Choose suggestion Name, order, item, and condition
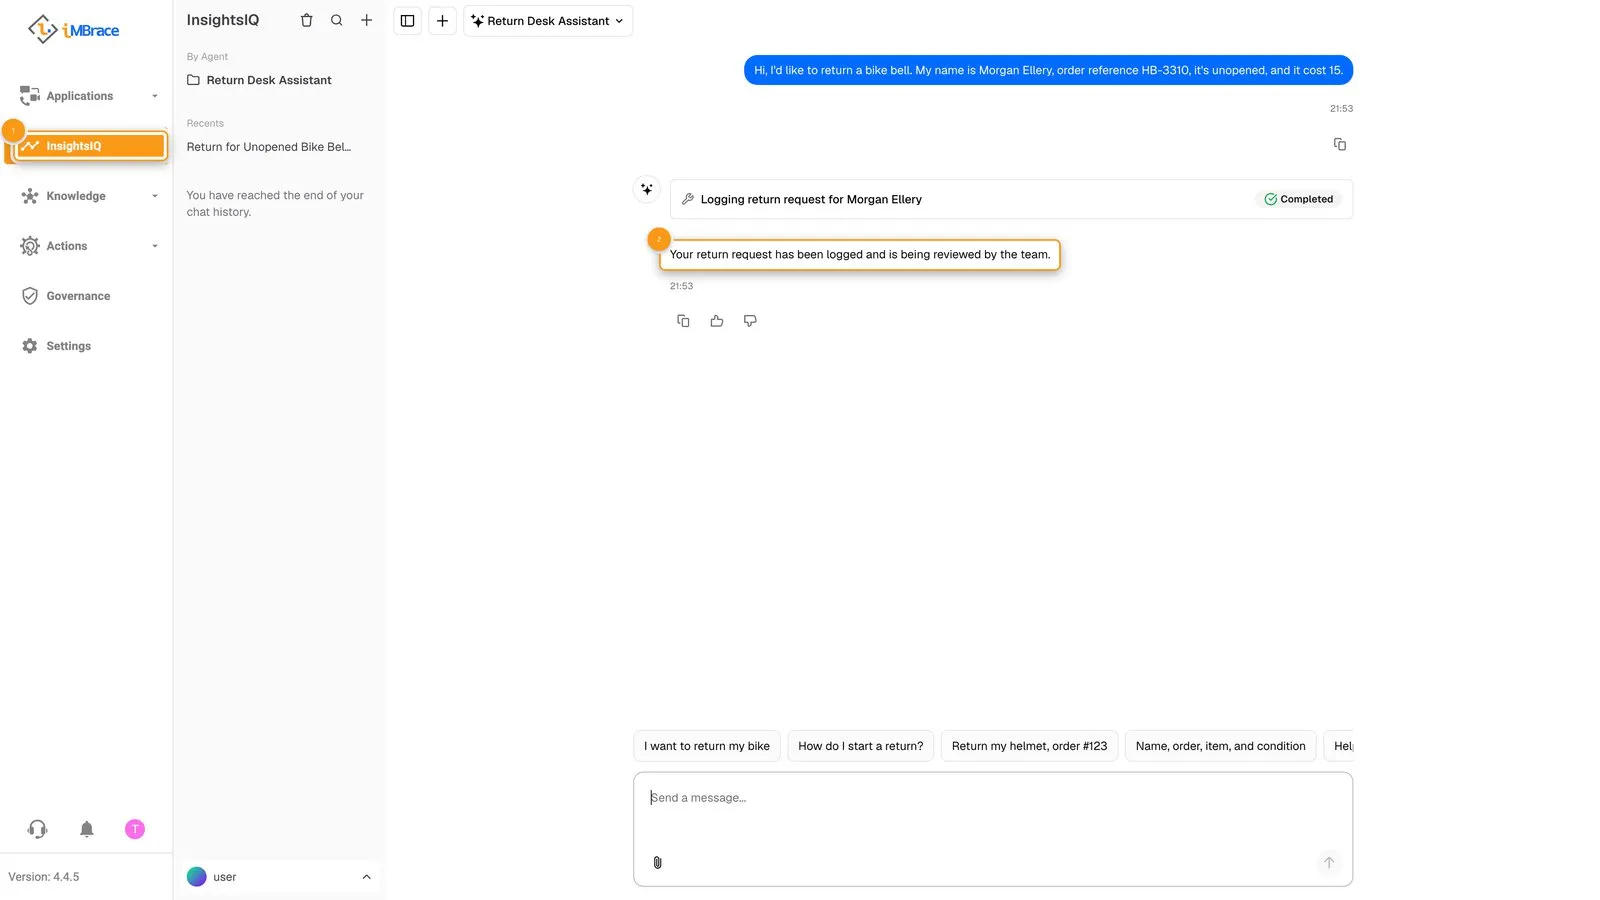Viewport: 1600px width, 900px height. click(x=1220, y=746)
